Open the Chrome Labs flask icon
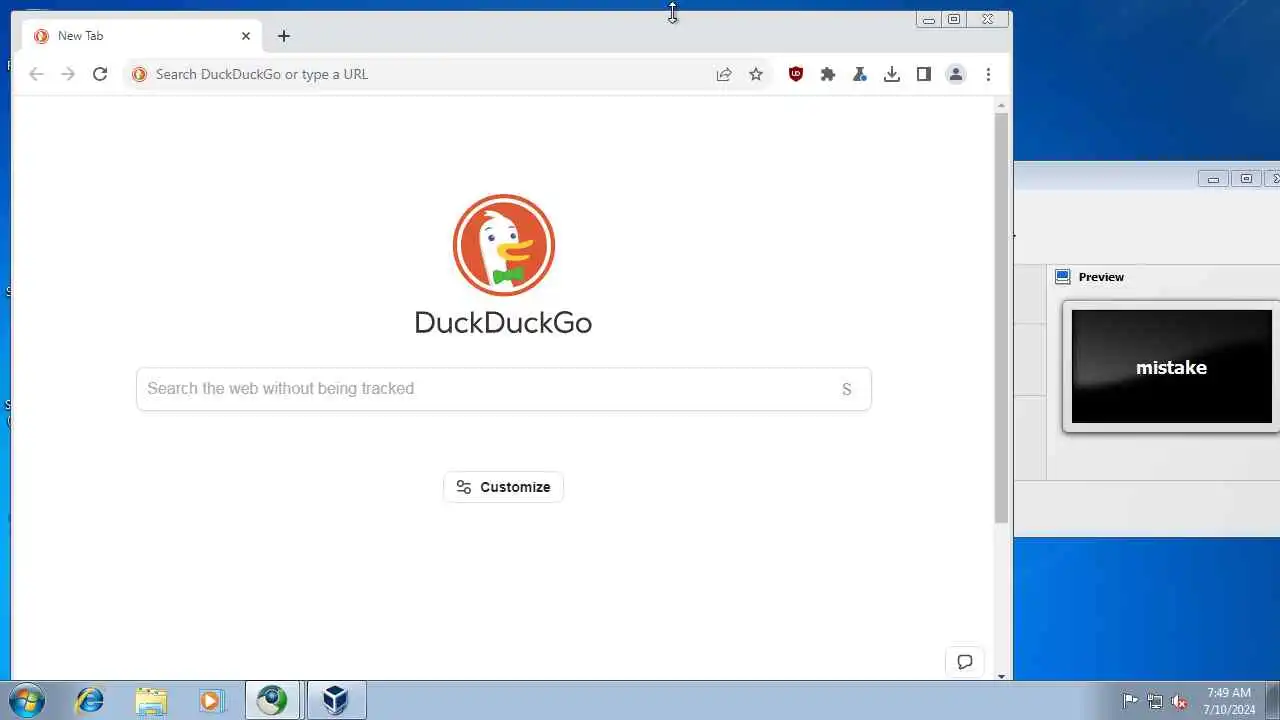This screenshot has width=1280, height=720. point(860,74)
